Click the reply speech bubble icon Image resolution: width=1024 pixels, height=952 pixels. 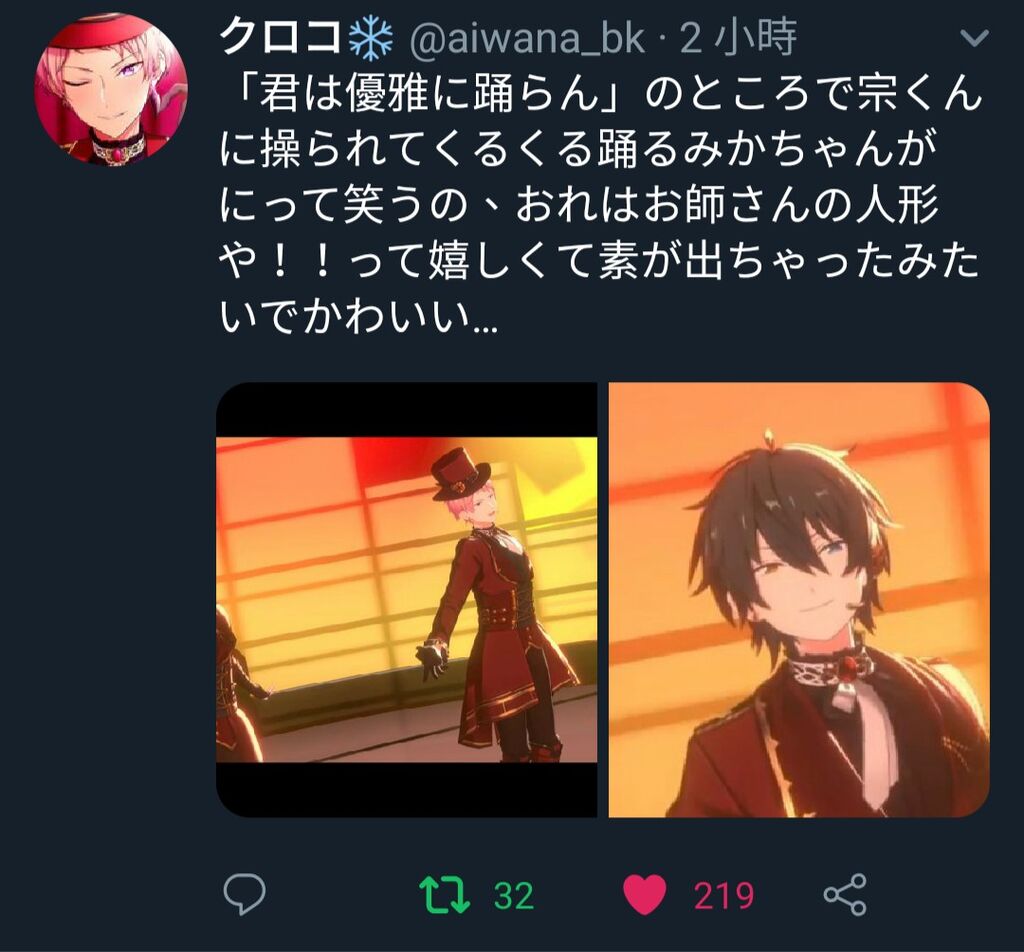[244, 894]
